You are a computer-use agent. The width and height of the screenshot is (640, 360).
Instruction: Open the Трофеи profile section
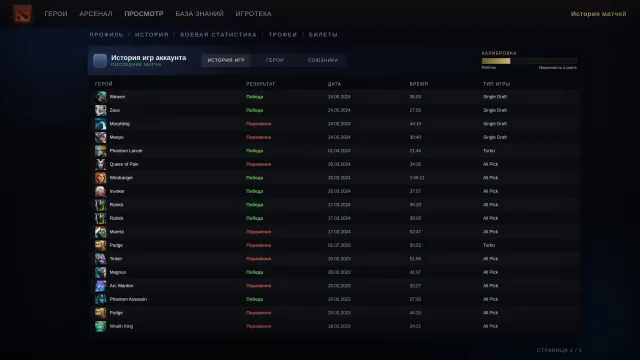pos(283,35)
